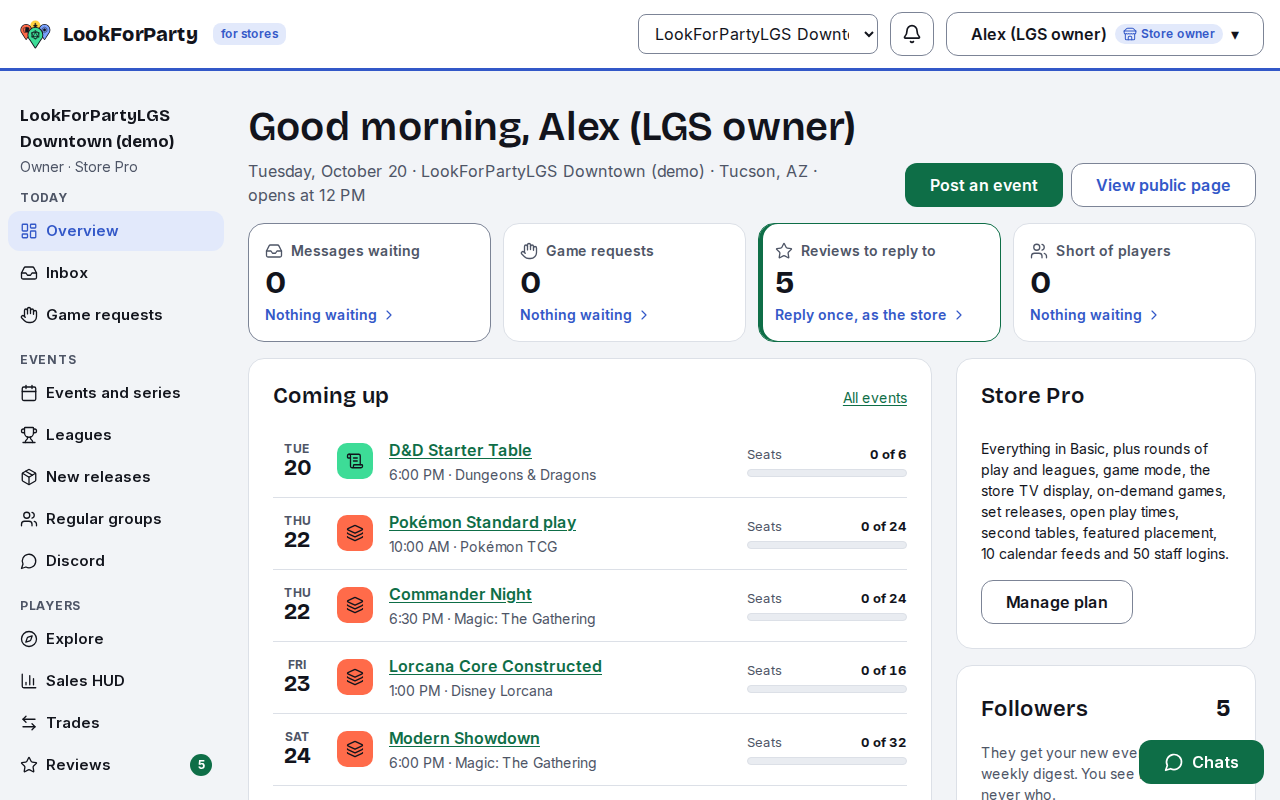The height and width of the screenshot is (800, 1280).
Task: Open Sales HUD in sidebar
Action: pyautogui.click(x=116, y=681)
